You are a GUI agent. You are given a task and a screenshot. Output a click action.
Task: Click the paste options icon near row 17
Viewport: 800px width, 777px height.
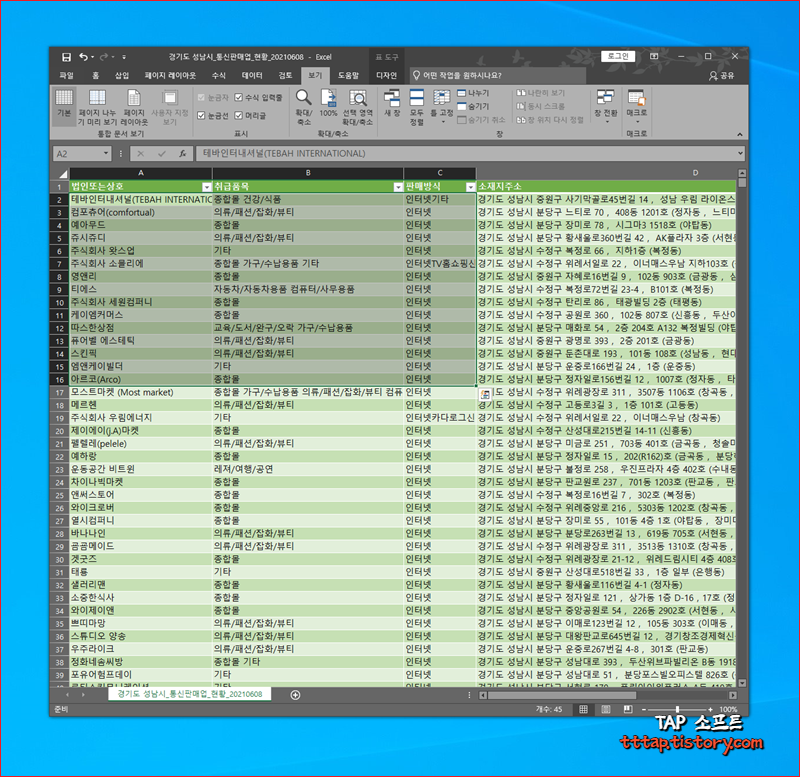pyautogui.click(x=485, y=394)
